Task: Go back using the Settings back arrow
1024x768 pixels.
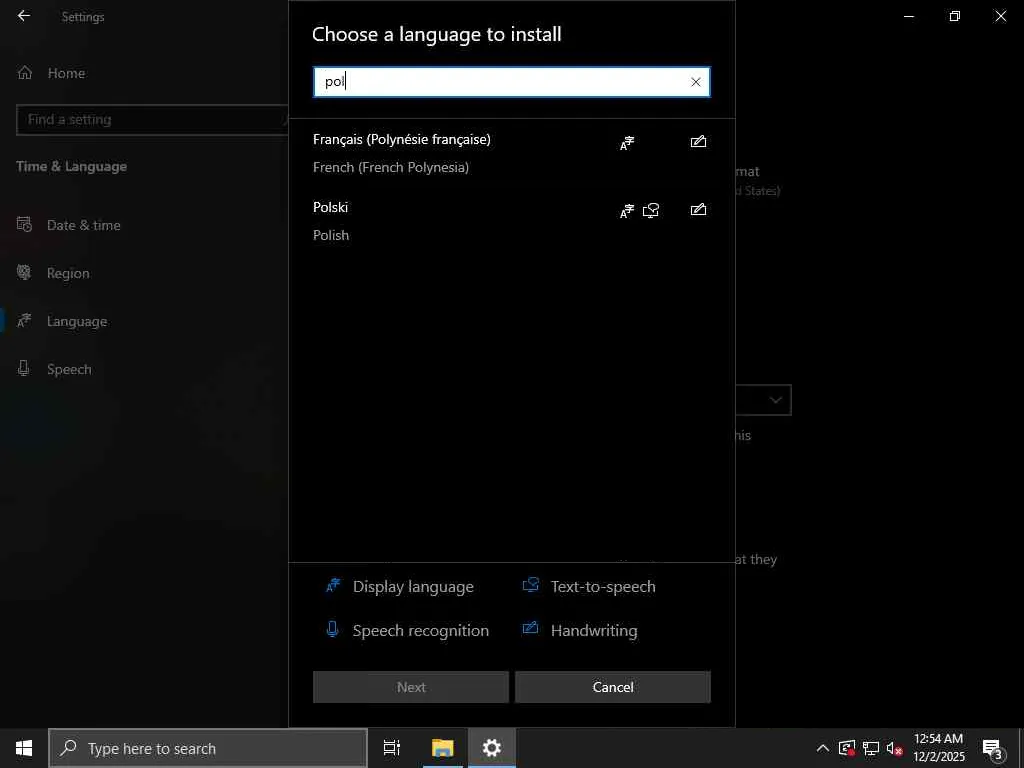Action: coord(24,16)
